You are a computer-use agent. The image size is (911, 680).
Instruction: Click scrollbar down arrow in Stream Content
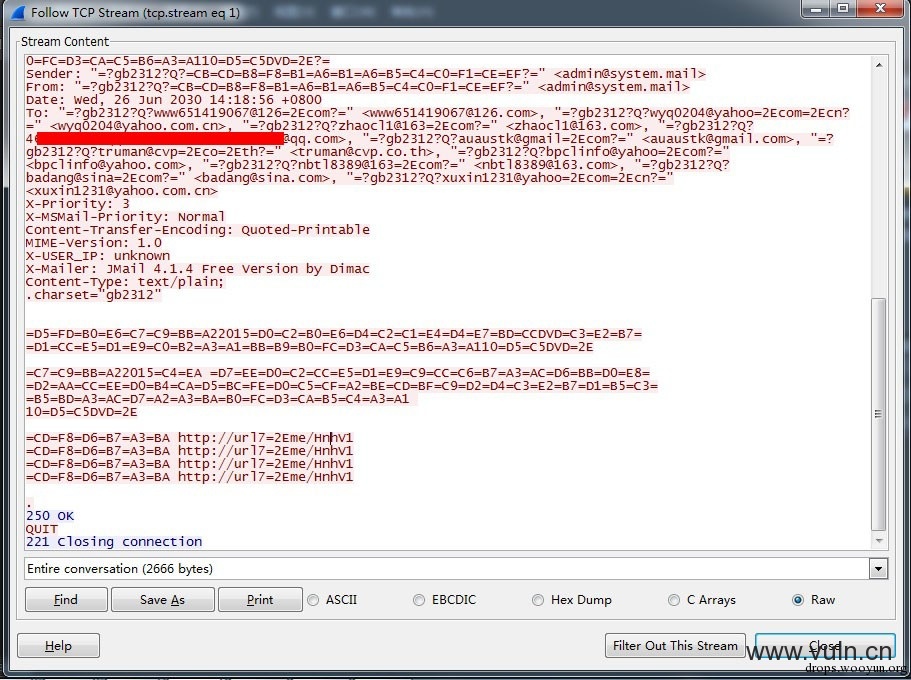pos(879,541)
